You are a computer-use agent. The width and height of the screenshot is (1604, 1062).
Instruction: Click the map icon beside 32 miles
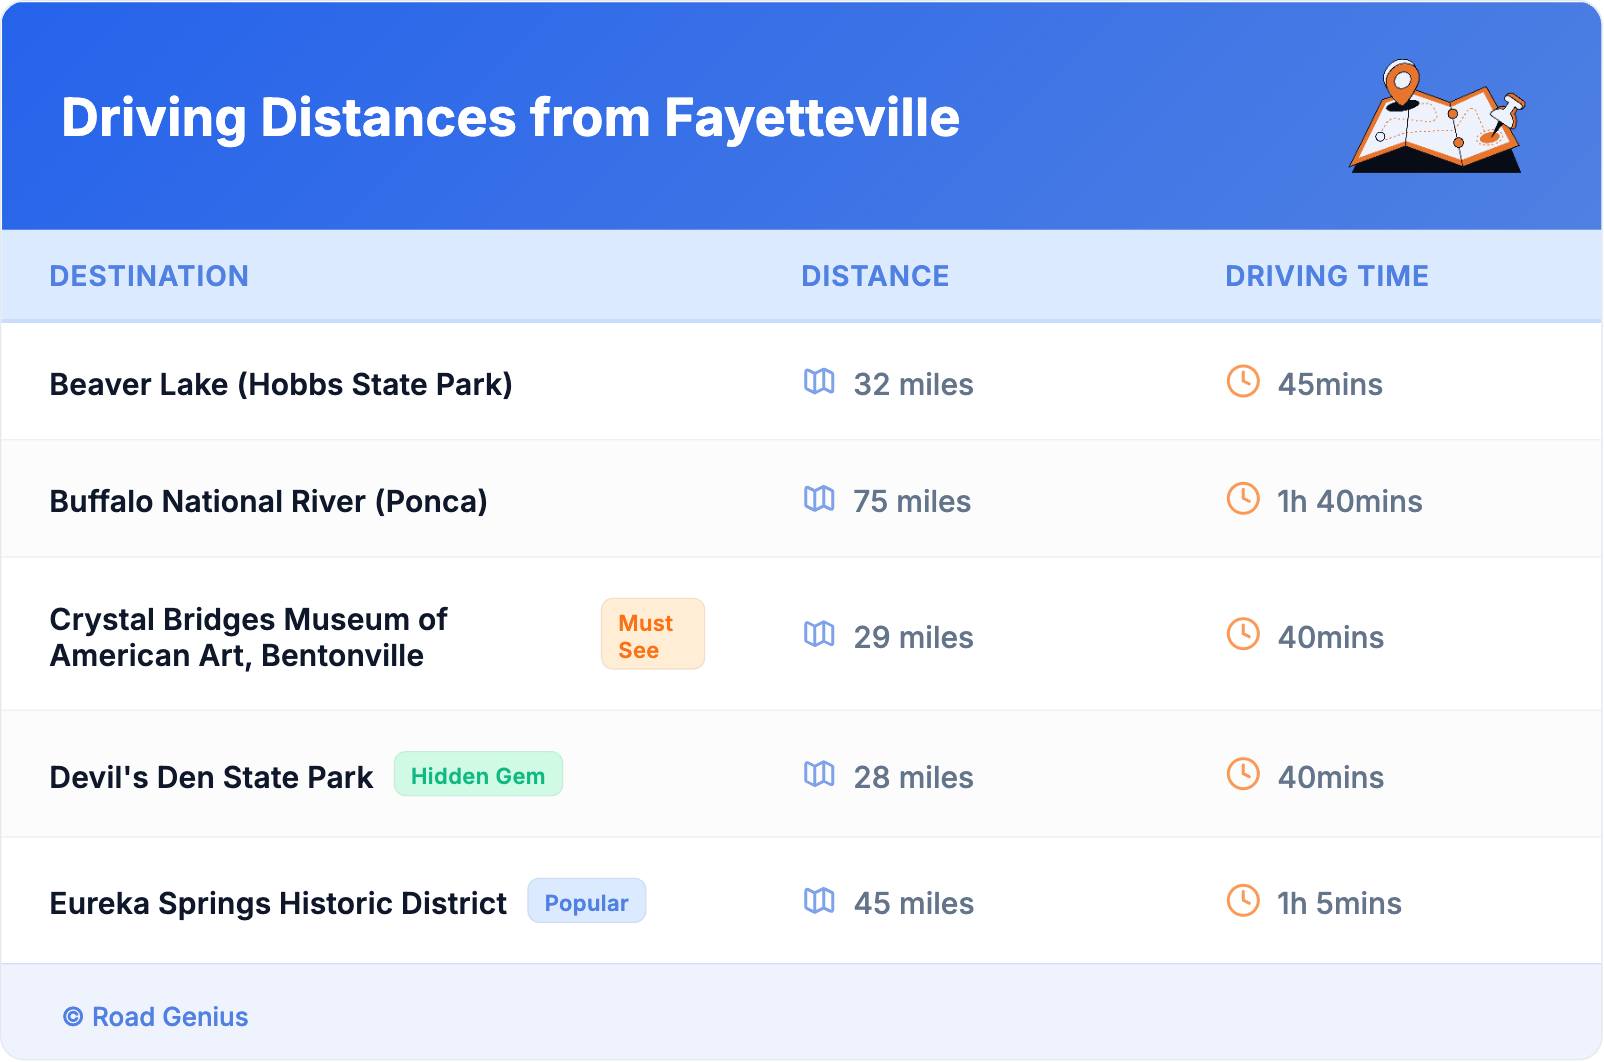(819, 382)
